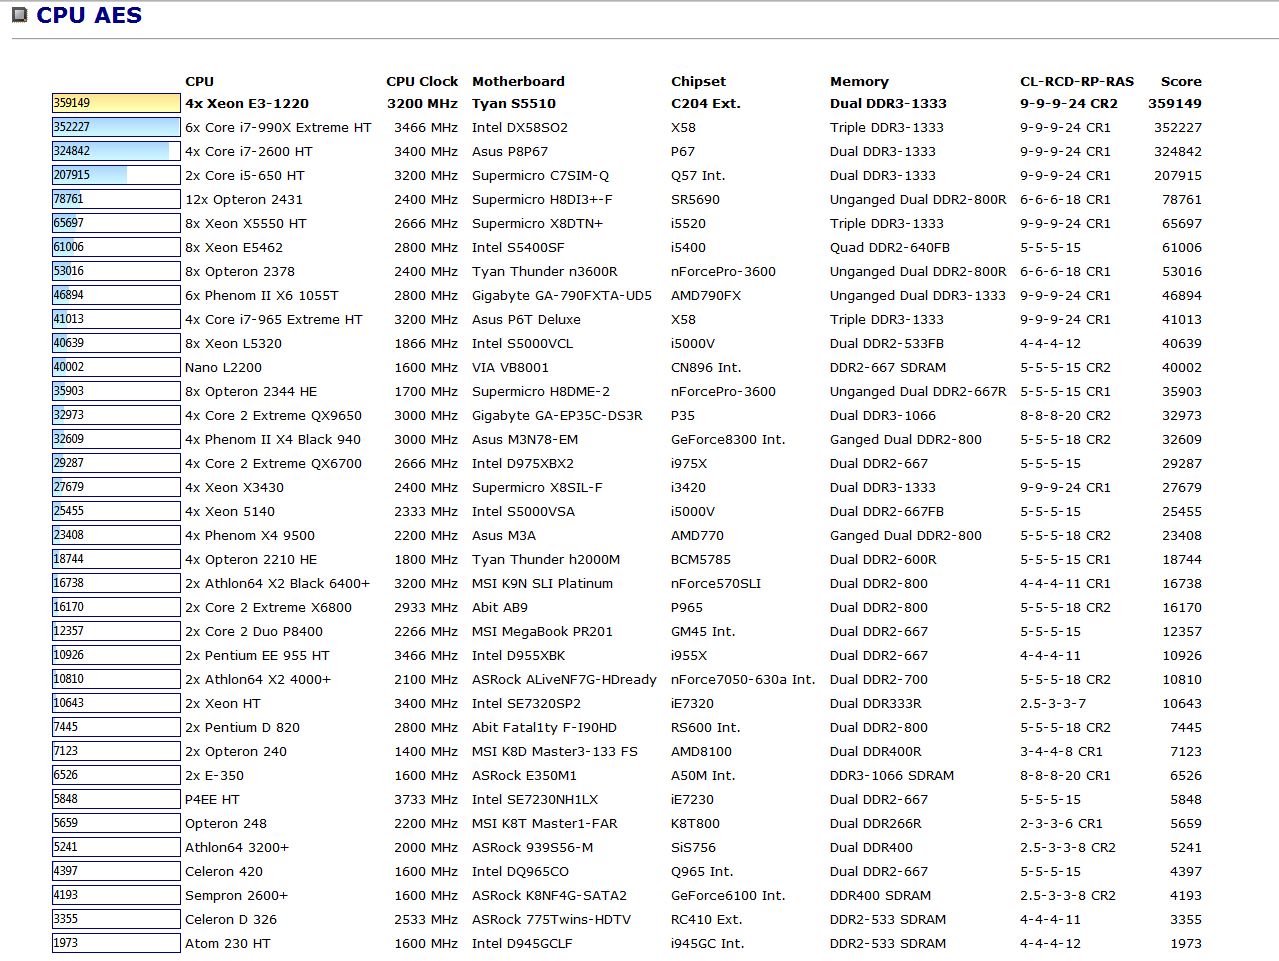
Task: Select 2x Pentium EE 955 HT
Action: (x=257, y=655)
